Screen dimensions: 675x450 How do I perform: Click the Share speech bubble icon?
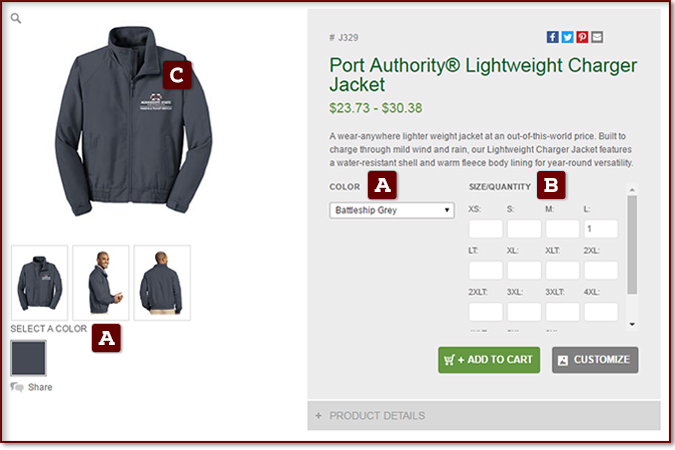17,387
